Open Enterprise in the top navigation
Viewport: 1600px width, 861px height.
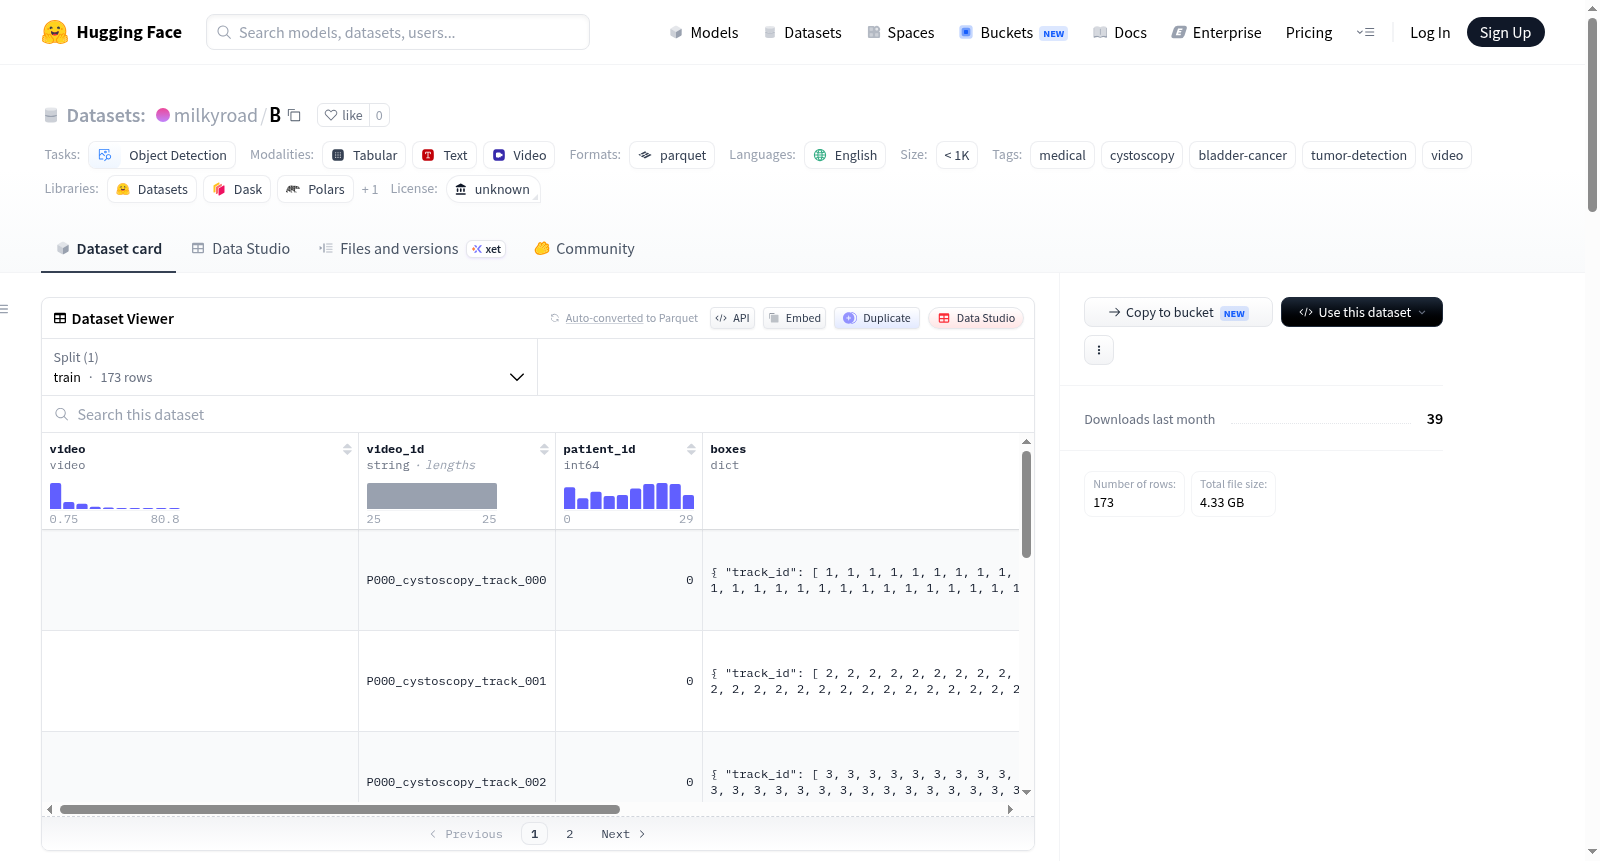tap(1217, 32)
